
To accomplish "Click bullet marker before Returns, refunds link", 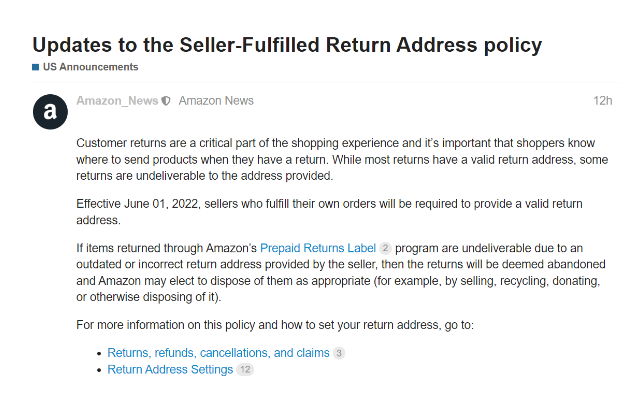I will point(99,354).
